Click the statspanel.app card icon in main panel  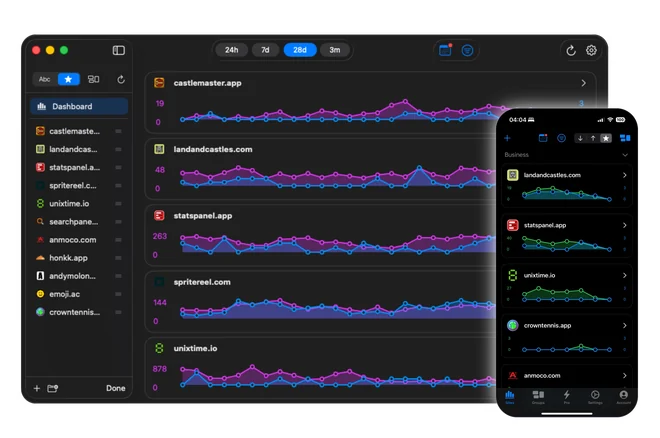click(159, 215)
